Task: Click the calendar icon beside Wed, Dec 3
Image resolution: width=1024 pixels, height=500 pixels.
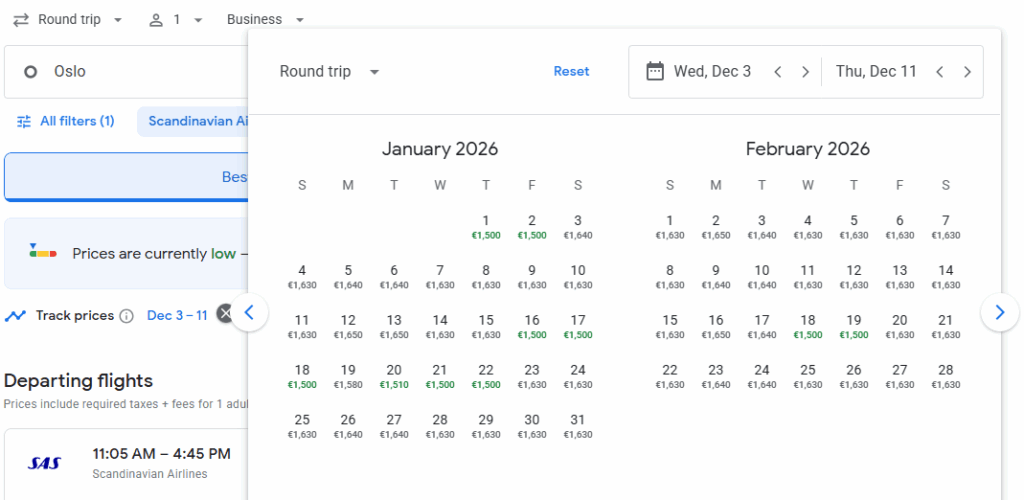Action: tap(655, 71)
